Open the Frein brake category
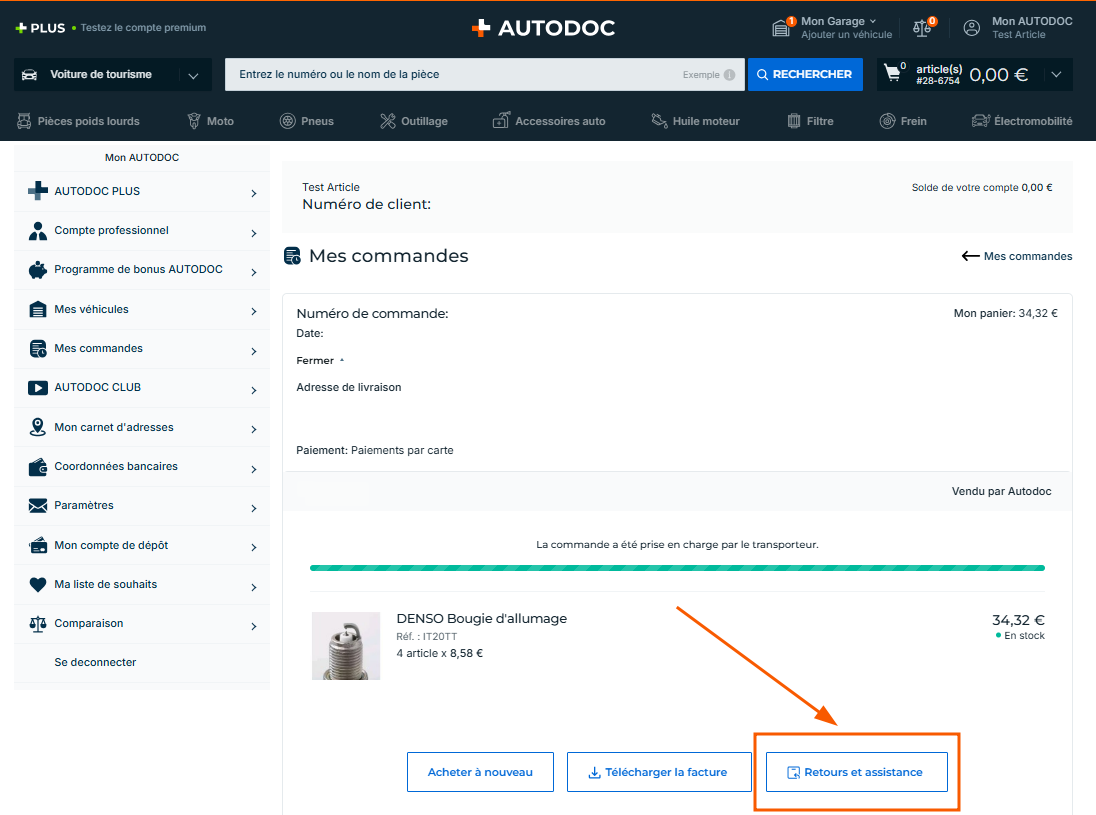1096x815 pixels. pos(902,121)
